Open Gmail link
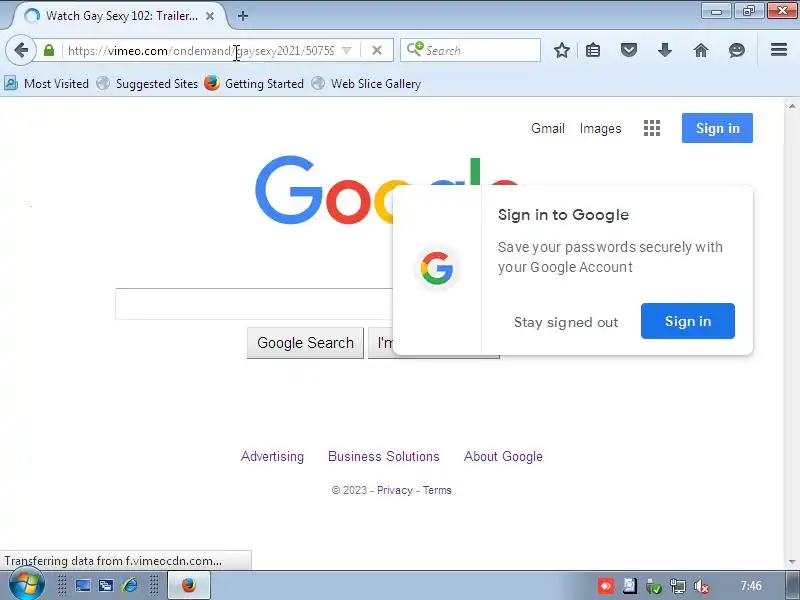The height and width of the screenshot is (600, 800). tap(547, 129)
